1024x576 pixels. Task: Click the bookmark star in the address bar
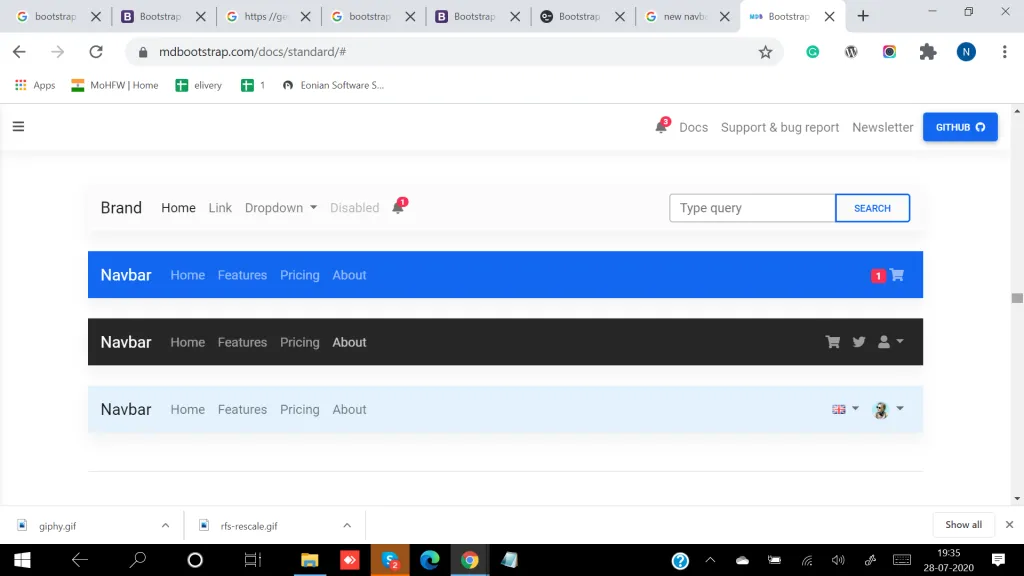pyautogui.click(x=765, y=51)
